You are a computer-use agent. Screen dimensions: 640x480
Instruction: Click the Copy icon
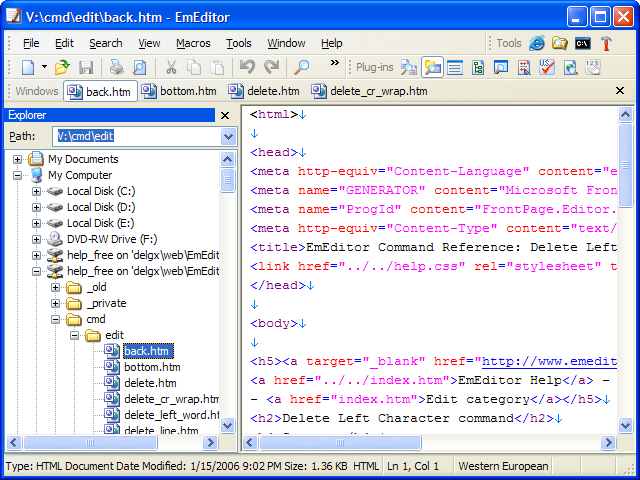coord(194,67)
